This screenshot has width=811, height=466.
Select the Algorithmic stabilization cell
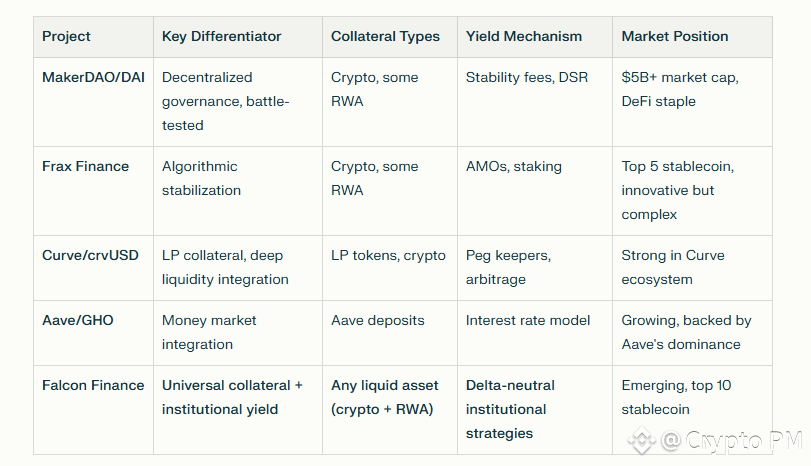201,178
